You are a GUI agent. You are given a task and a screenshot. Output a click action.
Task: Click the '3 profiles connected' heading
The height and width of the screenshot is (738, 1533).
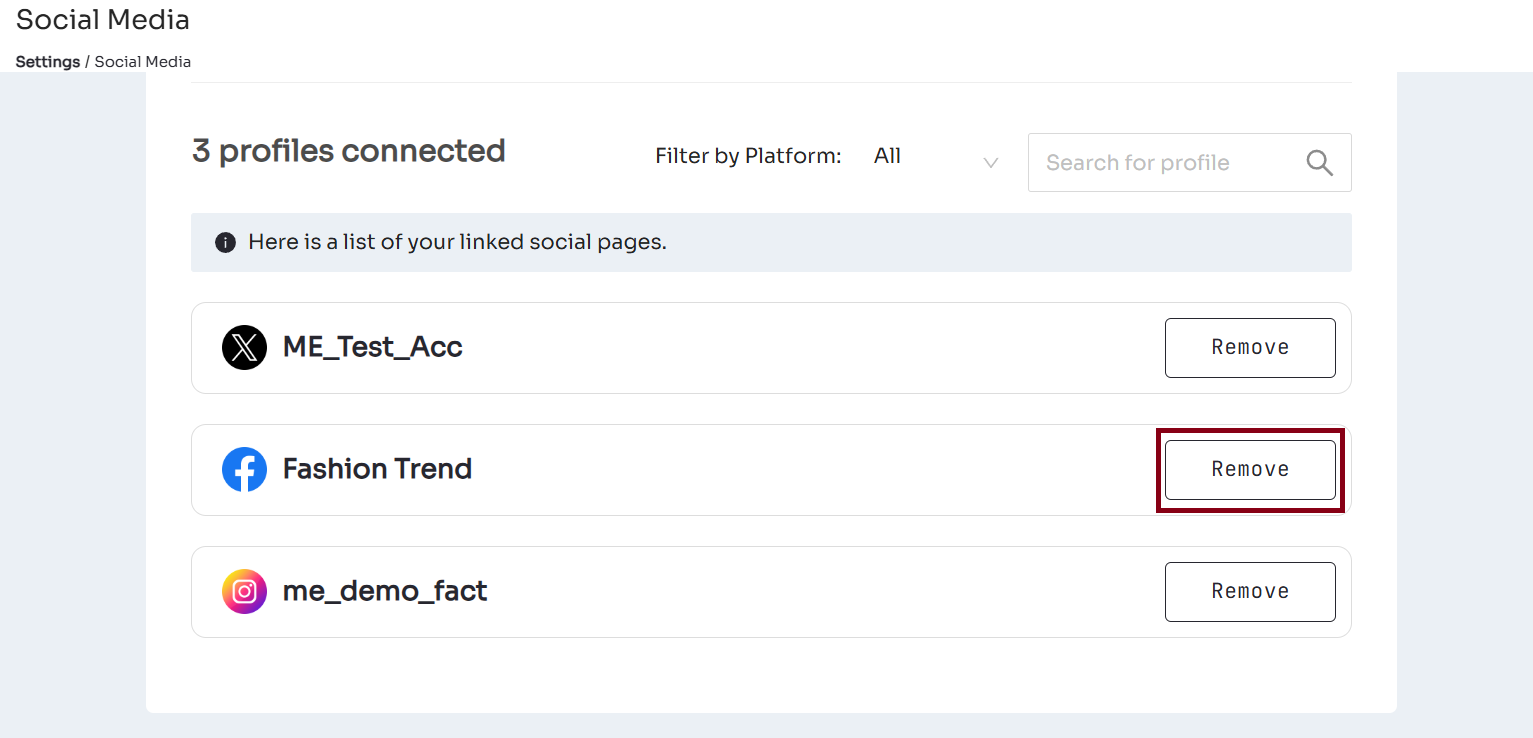tap(348, 151)
